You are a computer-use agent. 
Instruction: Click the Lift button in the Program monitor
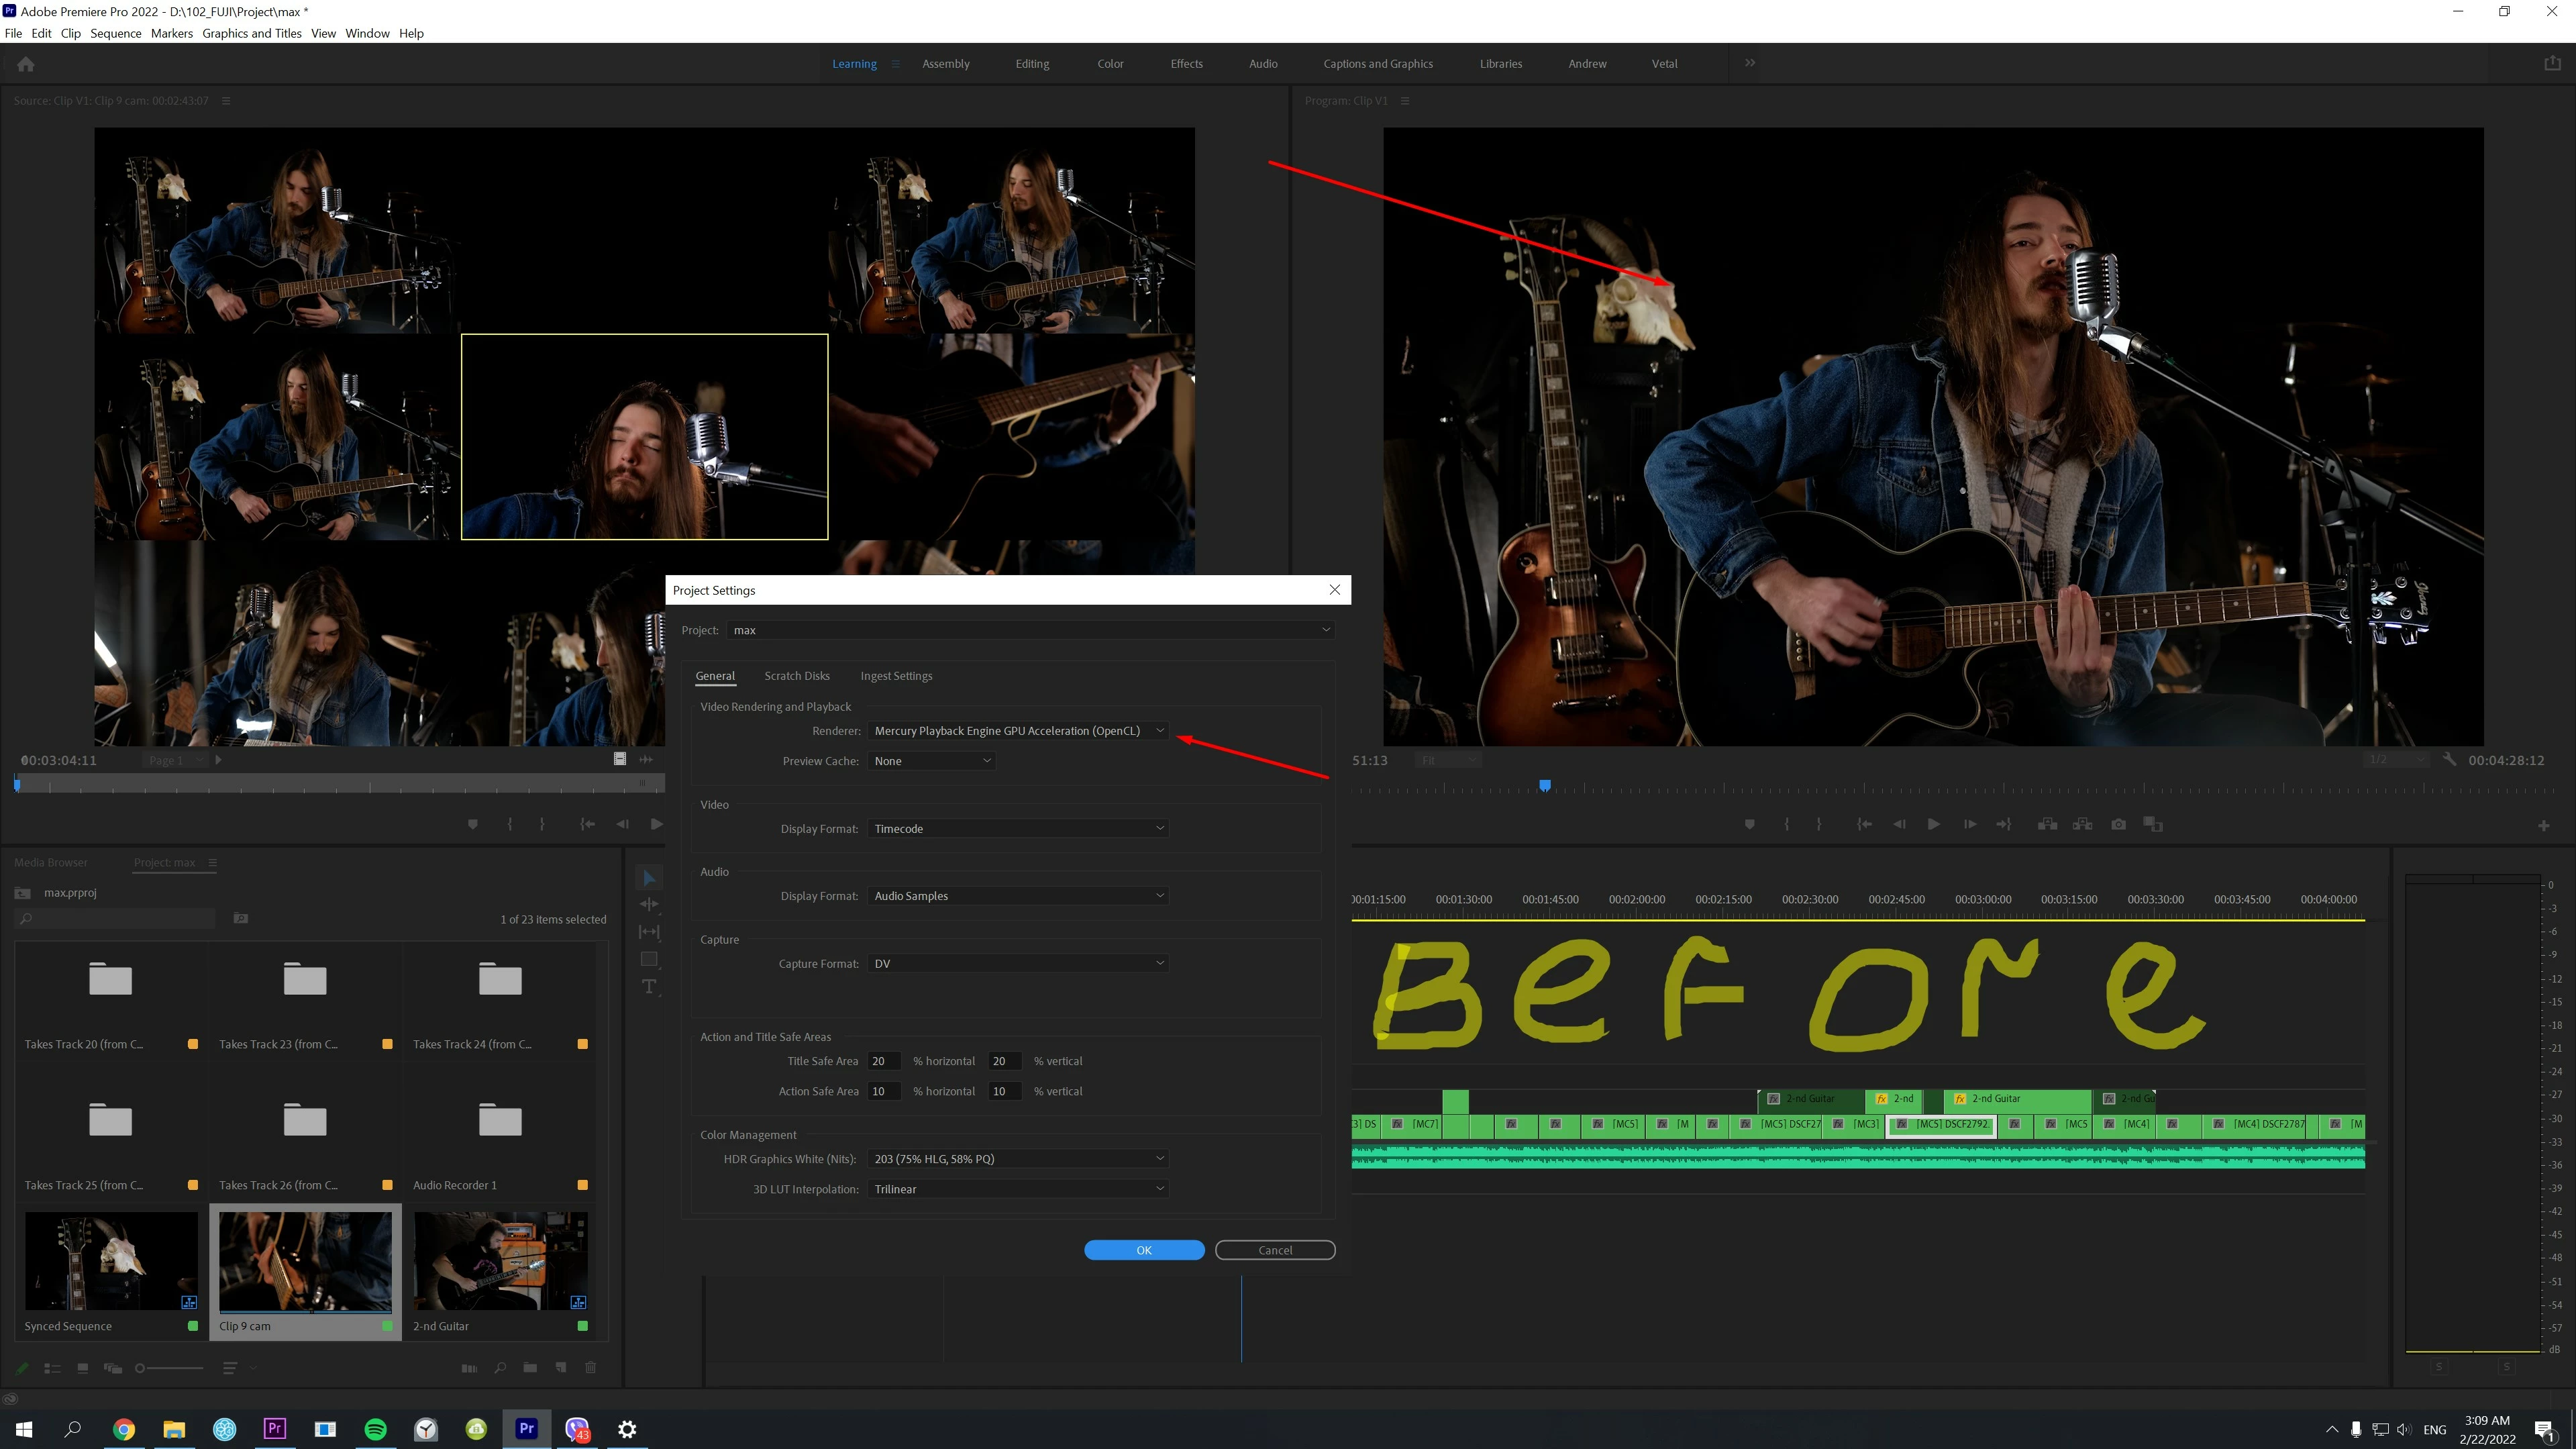coord(2047,824)
